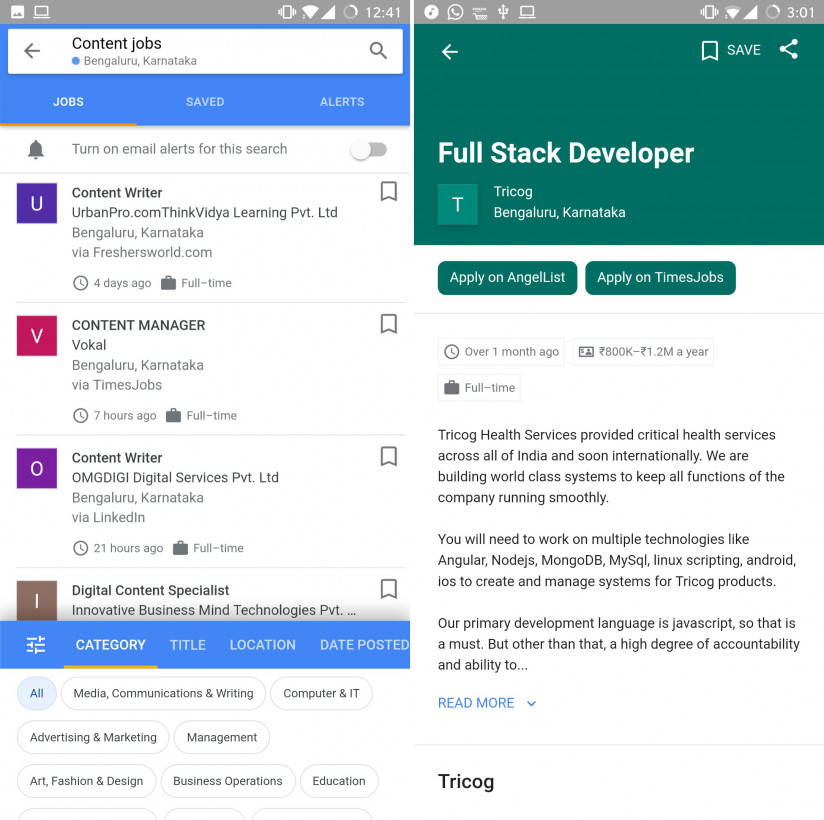The width and height of the screenshot is (824, 820).
Task: Bookmark the Vokal Content Manager job
Action: click(x=389, y=324)
